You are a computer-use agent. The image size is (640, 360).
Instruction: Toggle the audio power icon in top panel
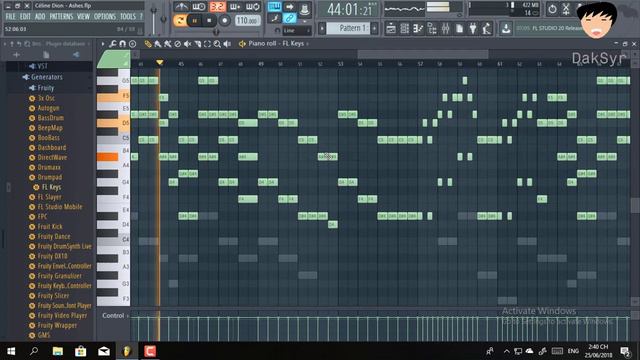coord(552,9)
